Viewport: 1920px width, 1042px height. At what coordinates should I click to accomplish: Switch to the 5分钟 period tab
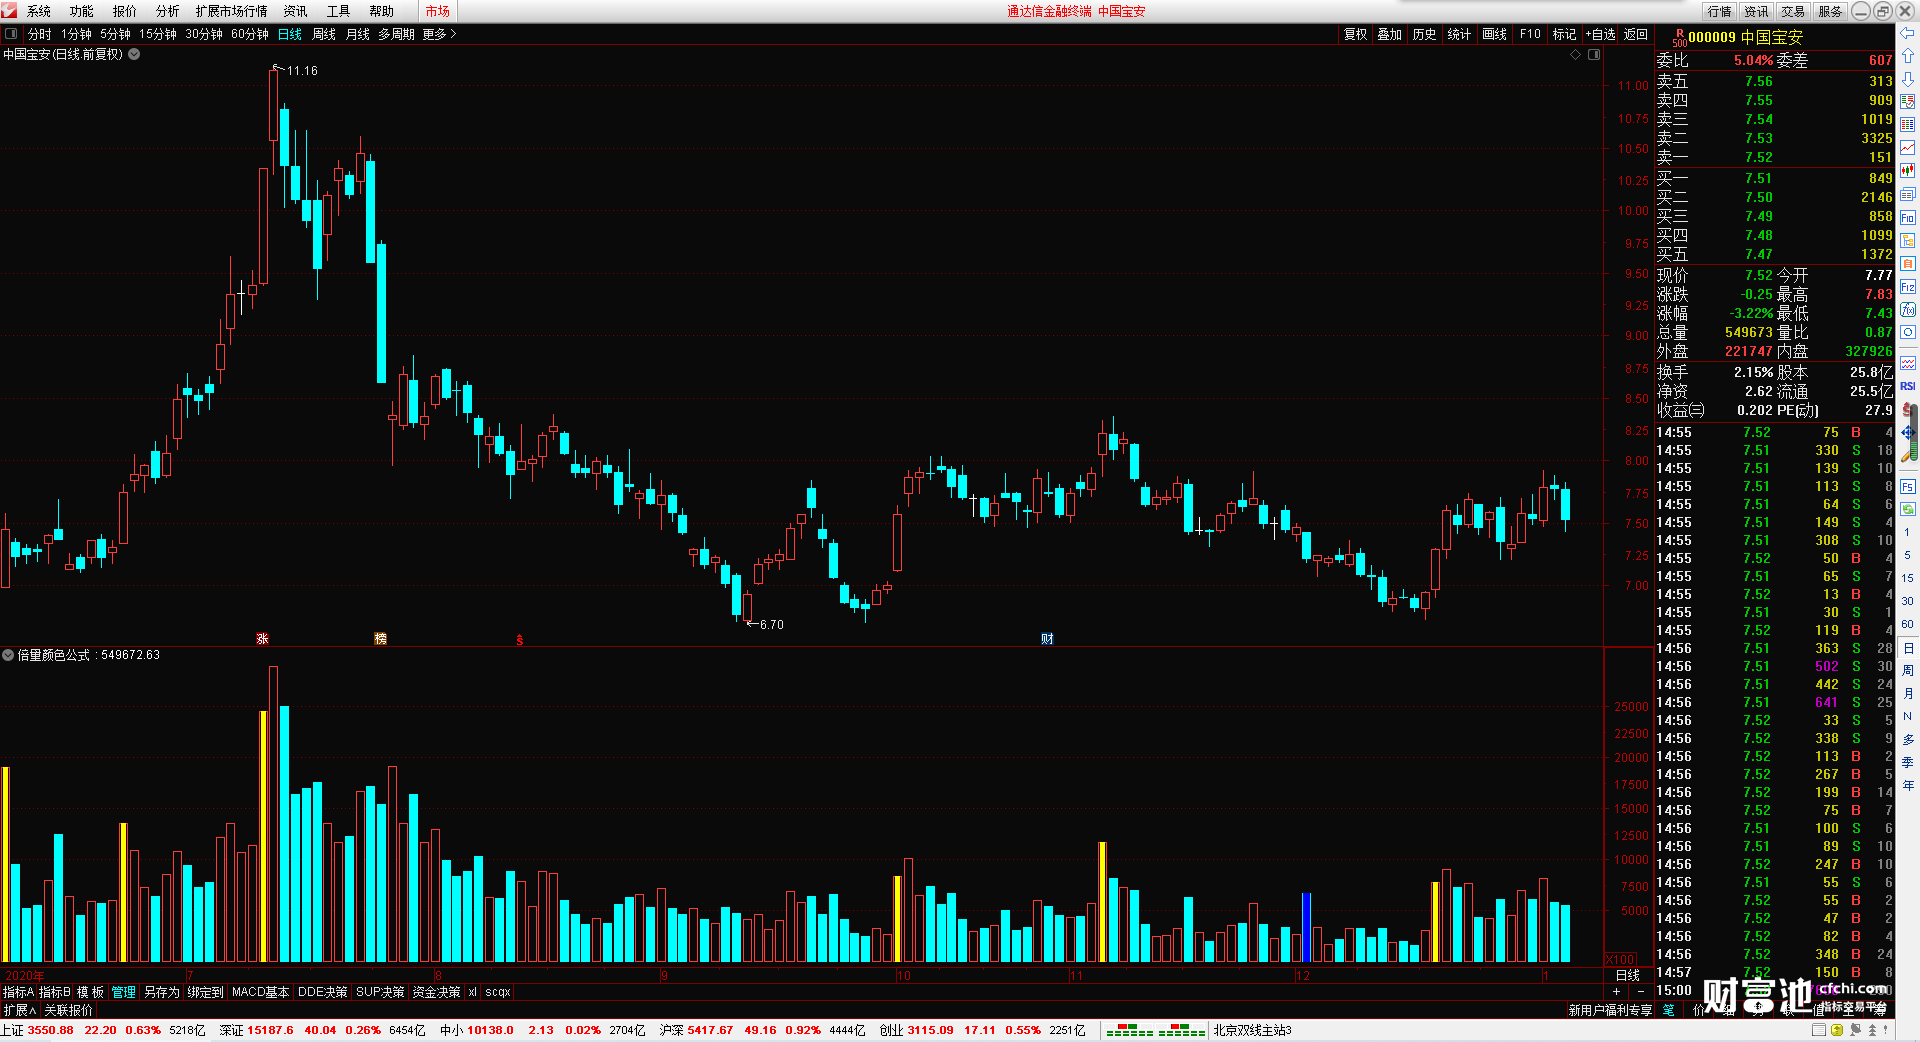coord(115,34)
